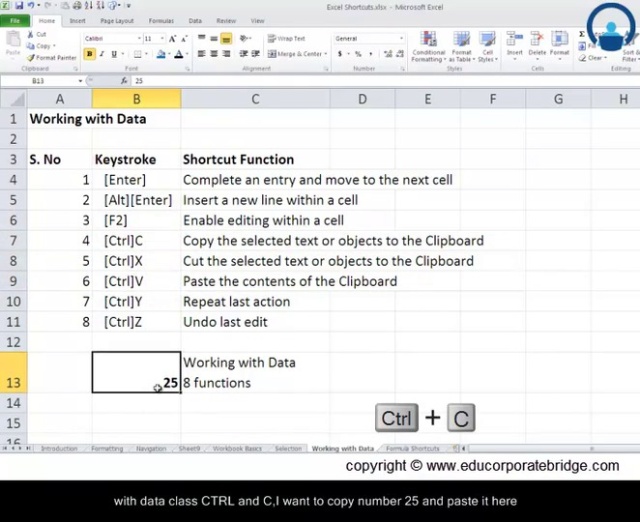The height and width of the screenshot is (522, 640).
Task: Click the Undo arrow icon
Action: pyautogui.click(x=31, y=6)
